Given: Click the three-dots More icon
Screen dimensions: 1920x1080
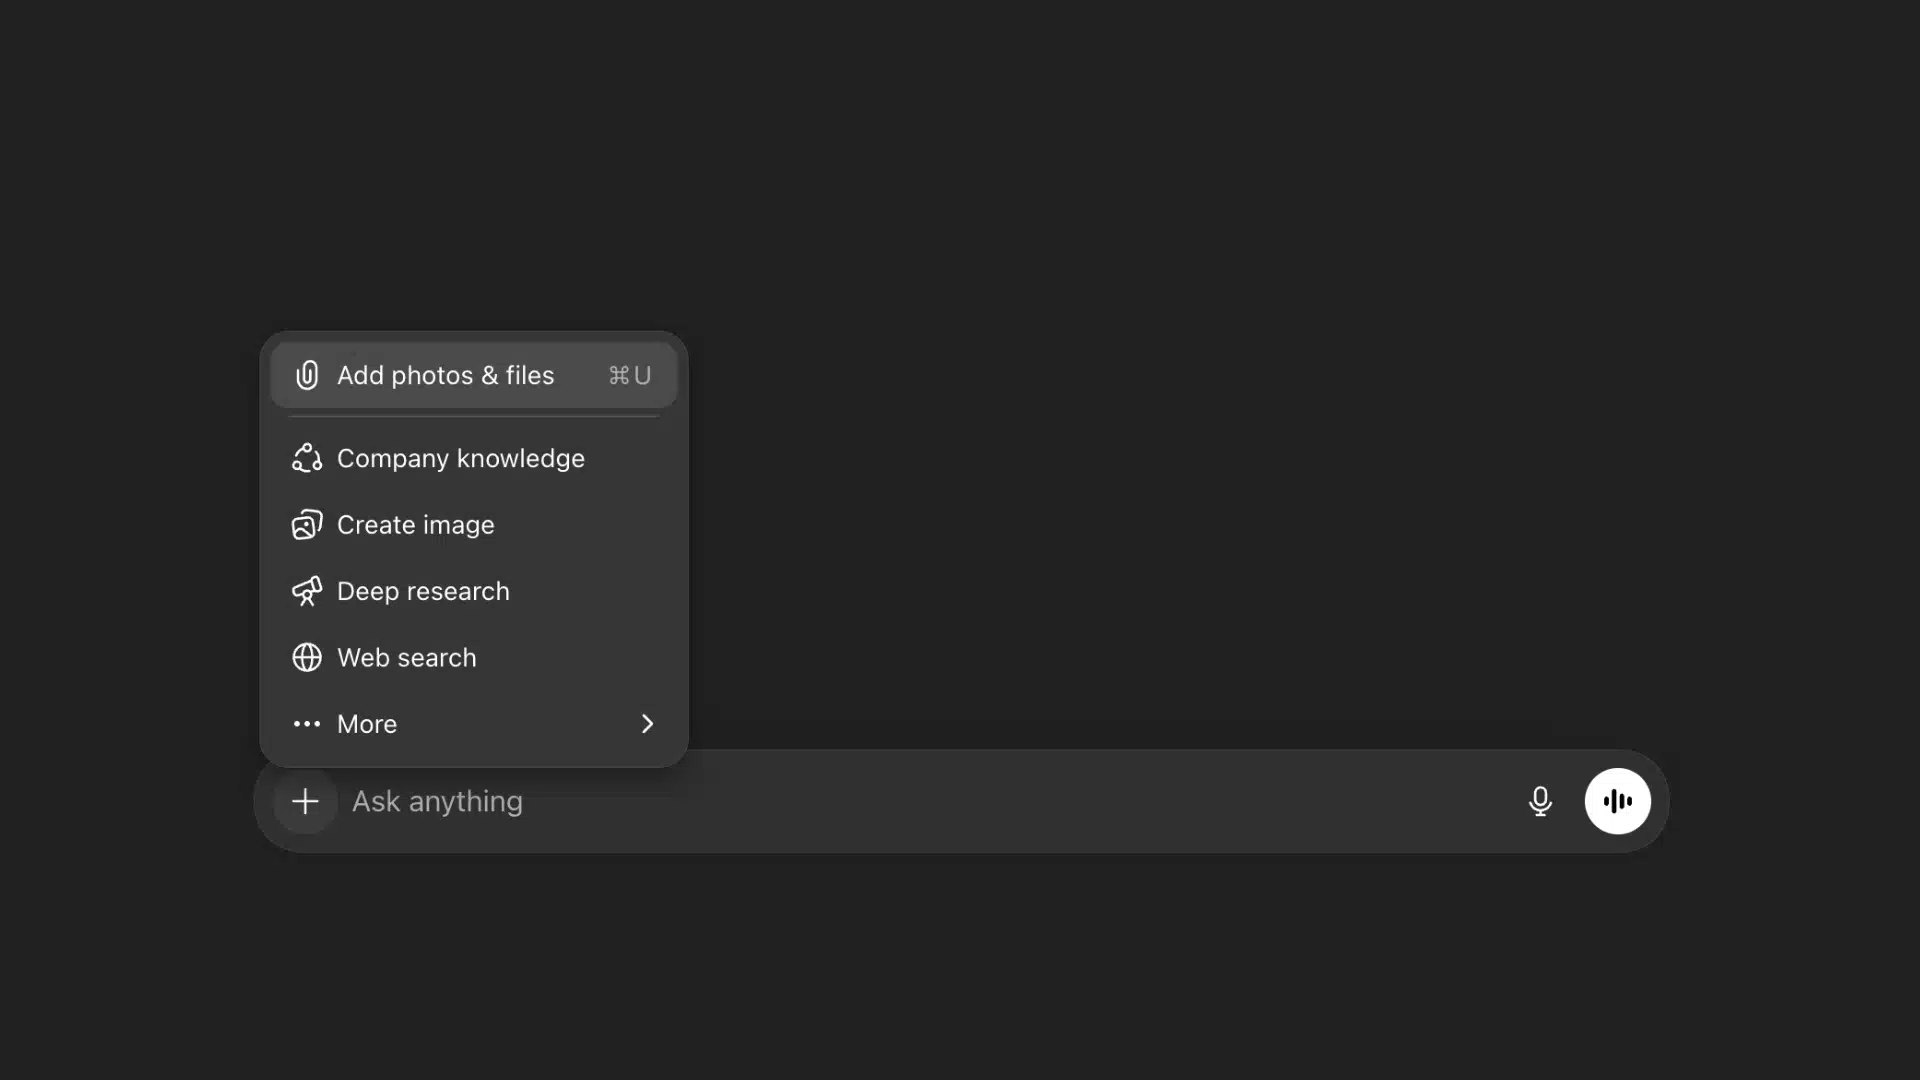Looking at the screenshot, I should (307, 724).
